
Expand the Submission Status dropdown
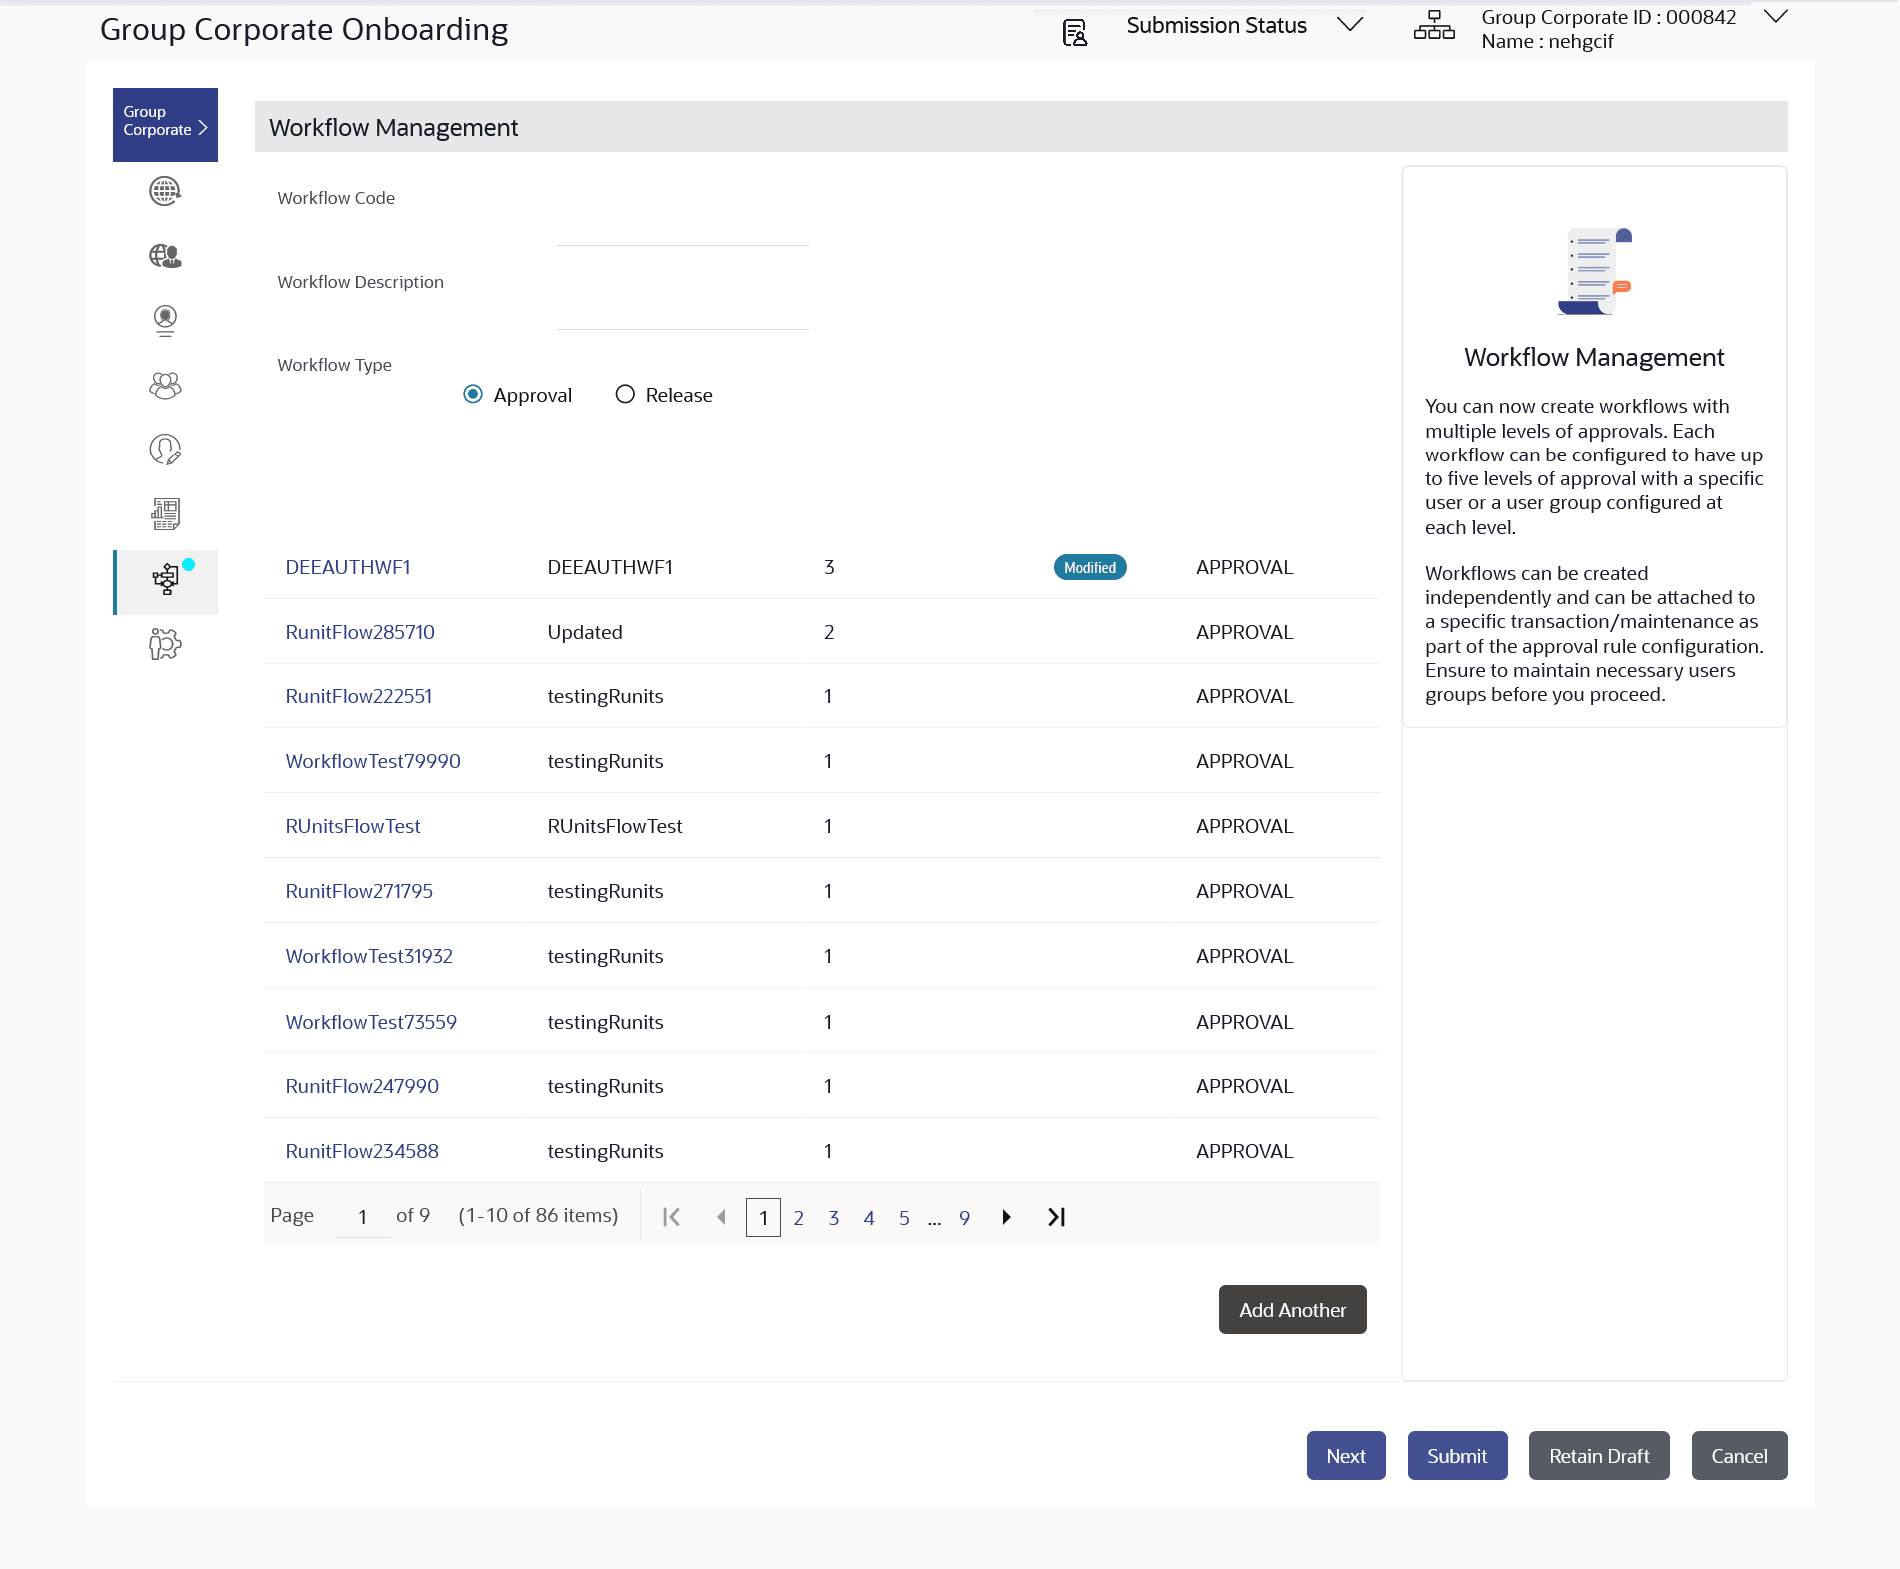pos(1350,25)
